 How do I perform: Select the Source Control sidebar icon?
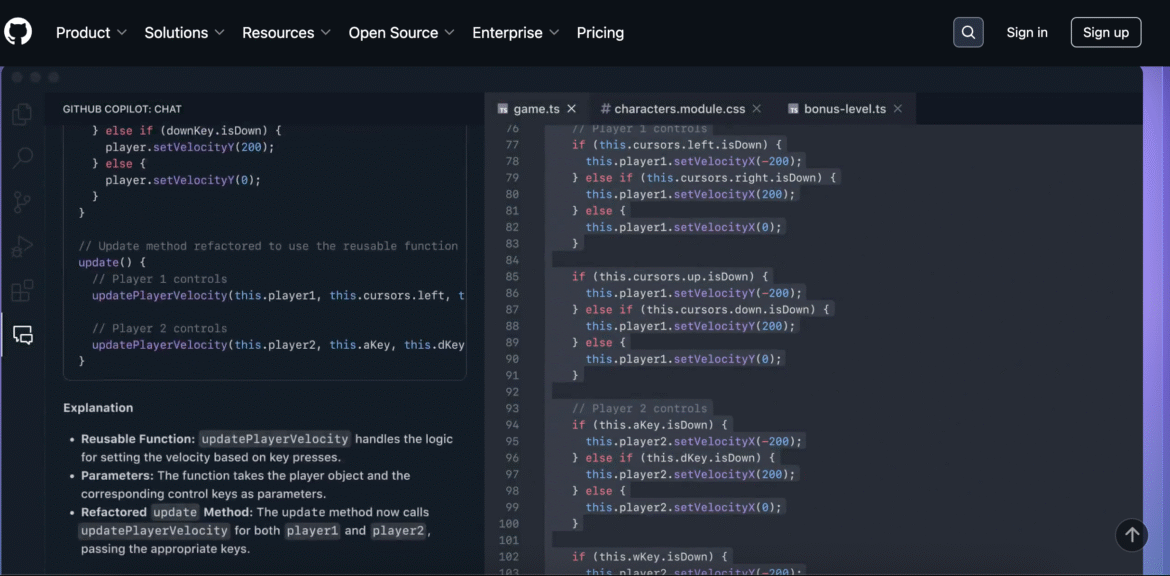pos(22,202)
